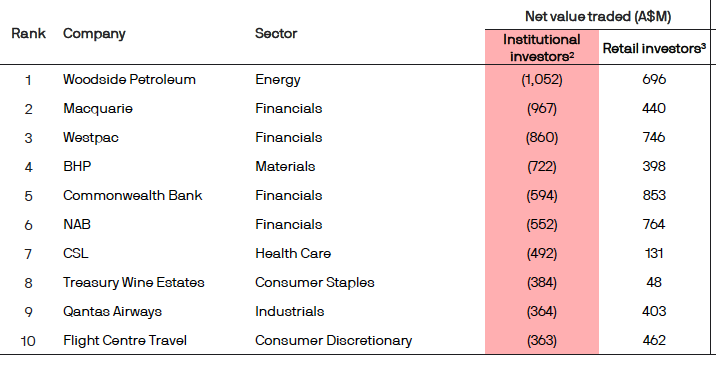Viewport: 716px width, 365px height.
Task: Click the 853 retail investors value
Action: point(654,196)
